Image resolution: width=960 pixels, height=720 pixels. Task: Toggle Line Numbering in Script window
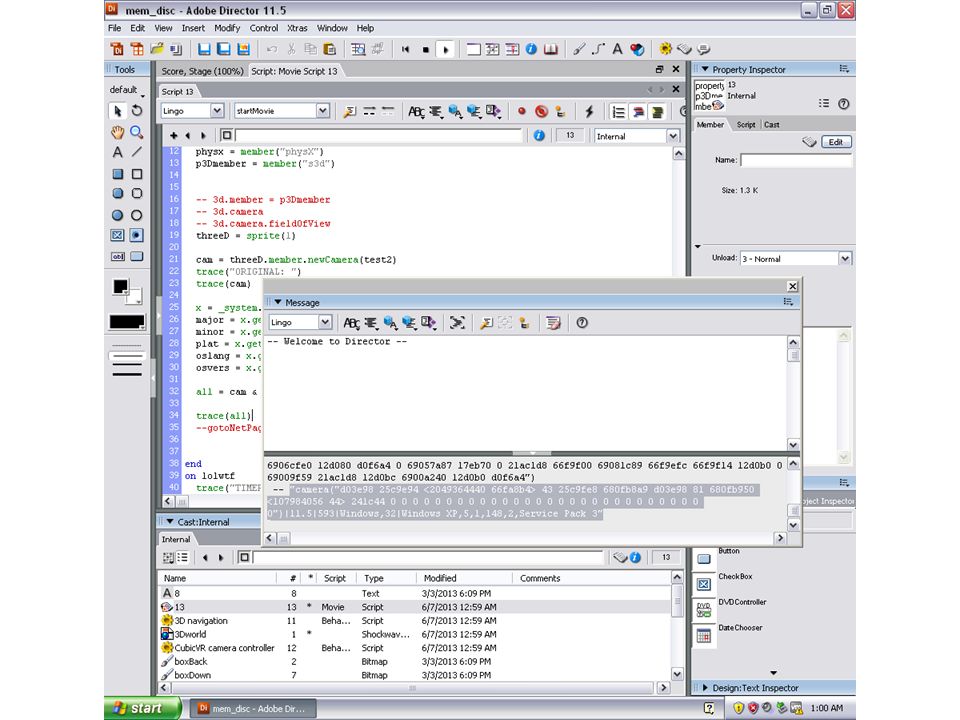pos(618,111)
